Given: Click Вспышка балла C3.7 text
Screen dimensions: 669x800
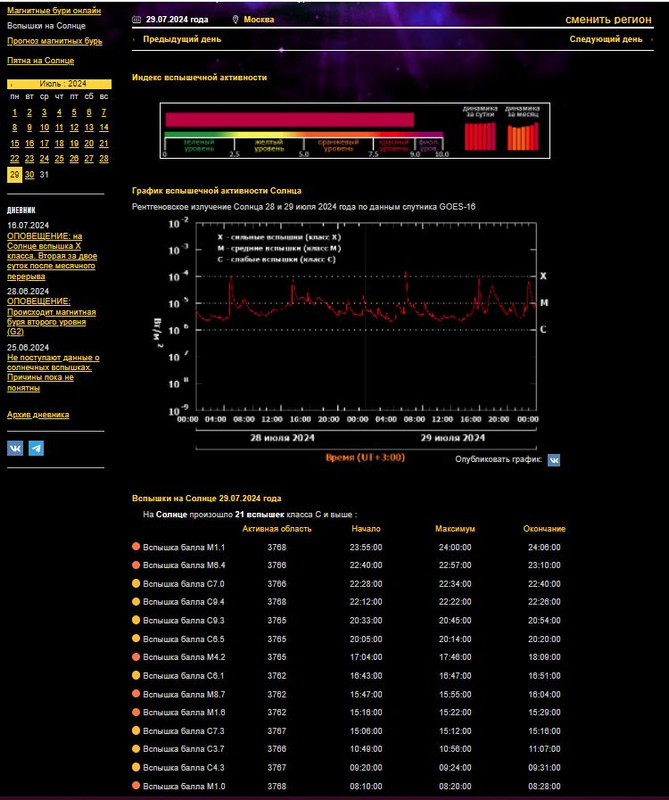Looking at the screenshot, I should click(184, 748).
